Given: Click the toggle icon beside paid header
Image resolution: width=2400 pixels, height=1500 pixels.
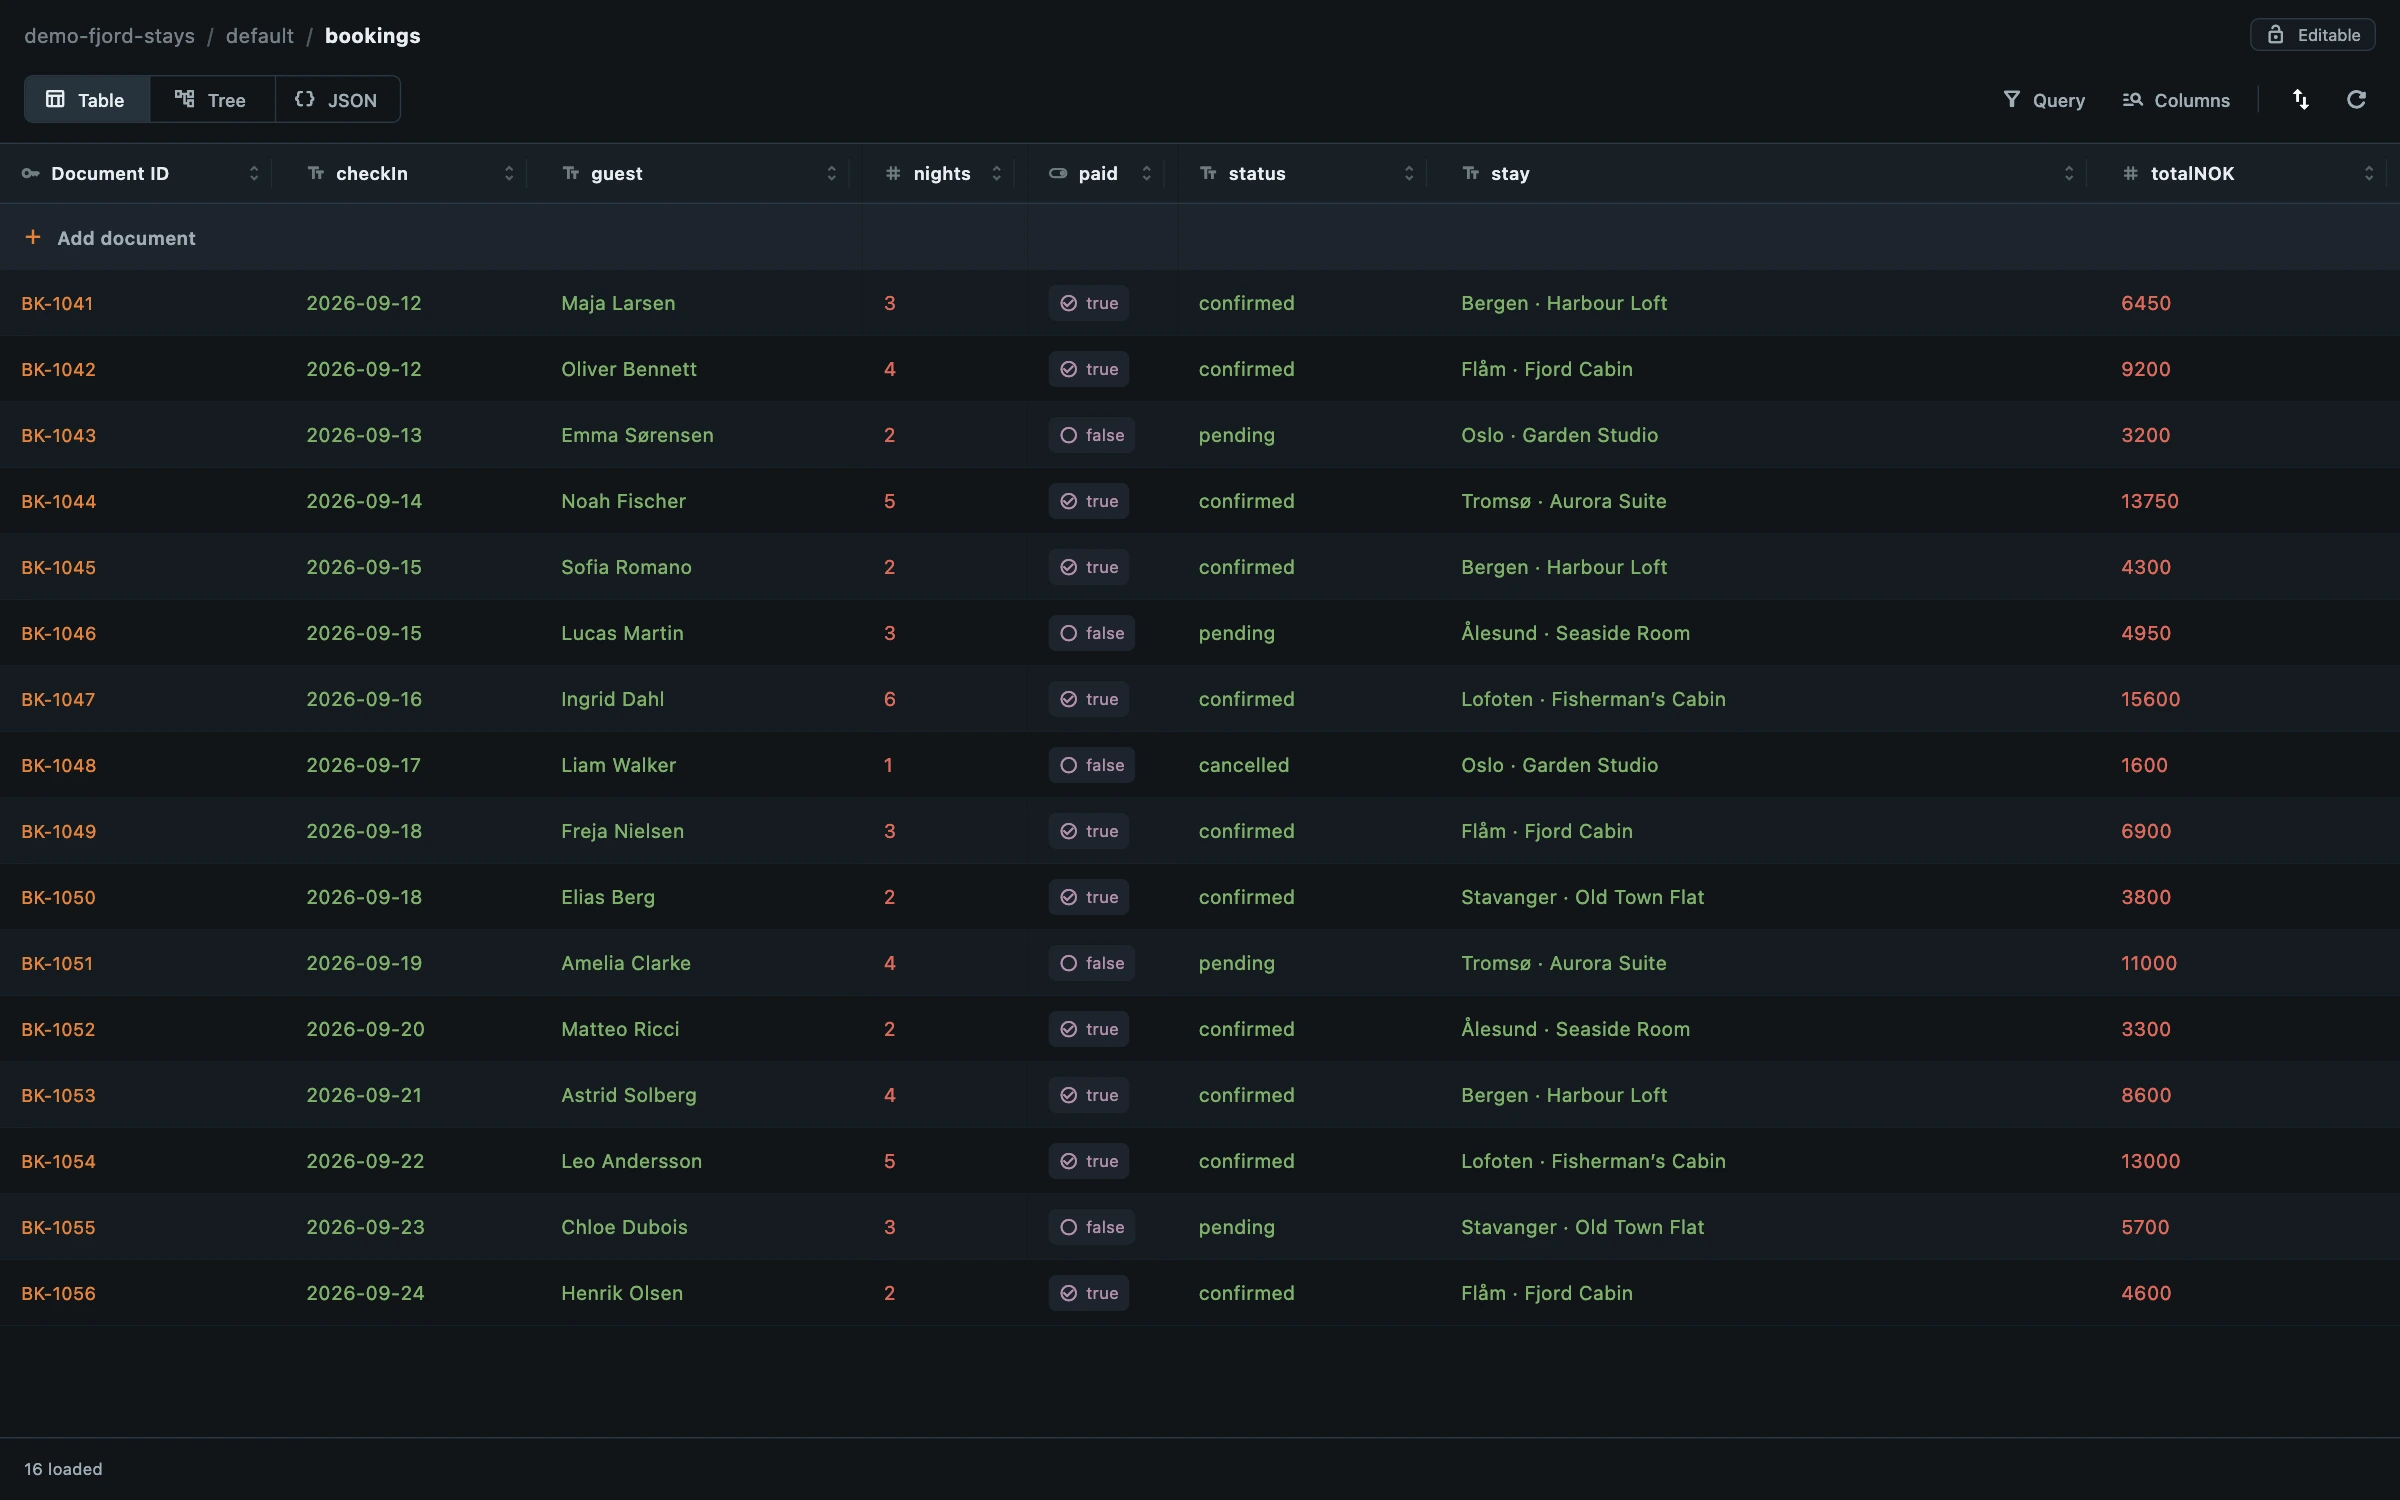Looking at the screenshot, I should tap(1058, 173).
